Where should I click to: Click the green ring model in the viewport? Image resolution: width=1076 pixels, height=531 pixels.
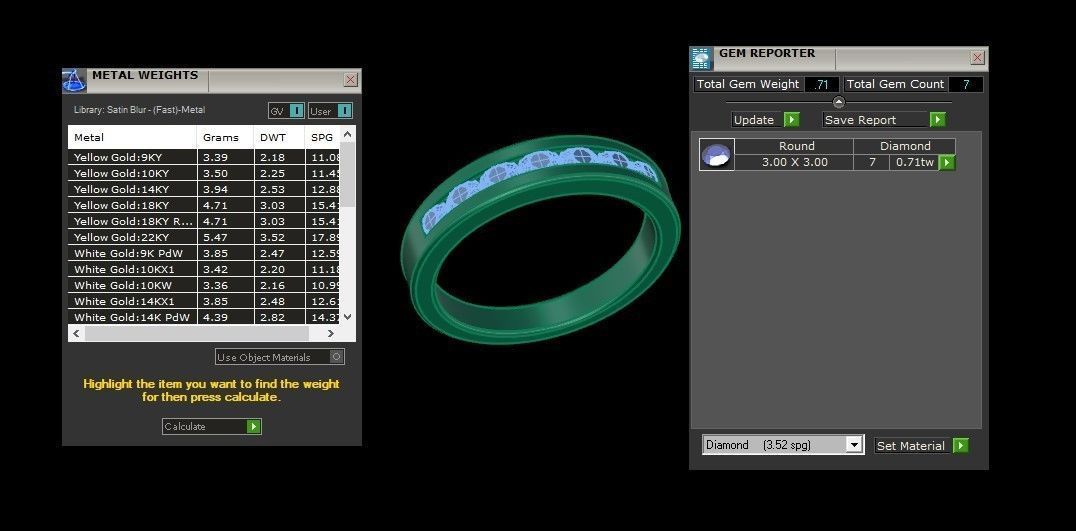point(540,238)
